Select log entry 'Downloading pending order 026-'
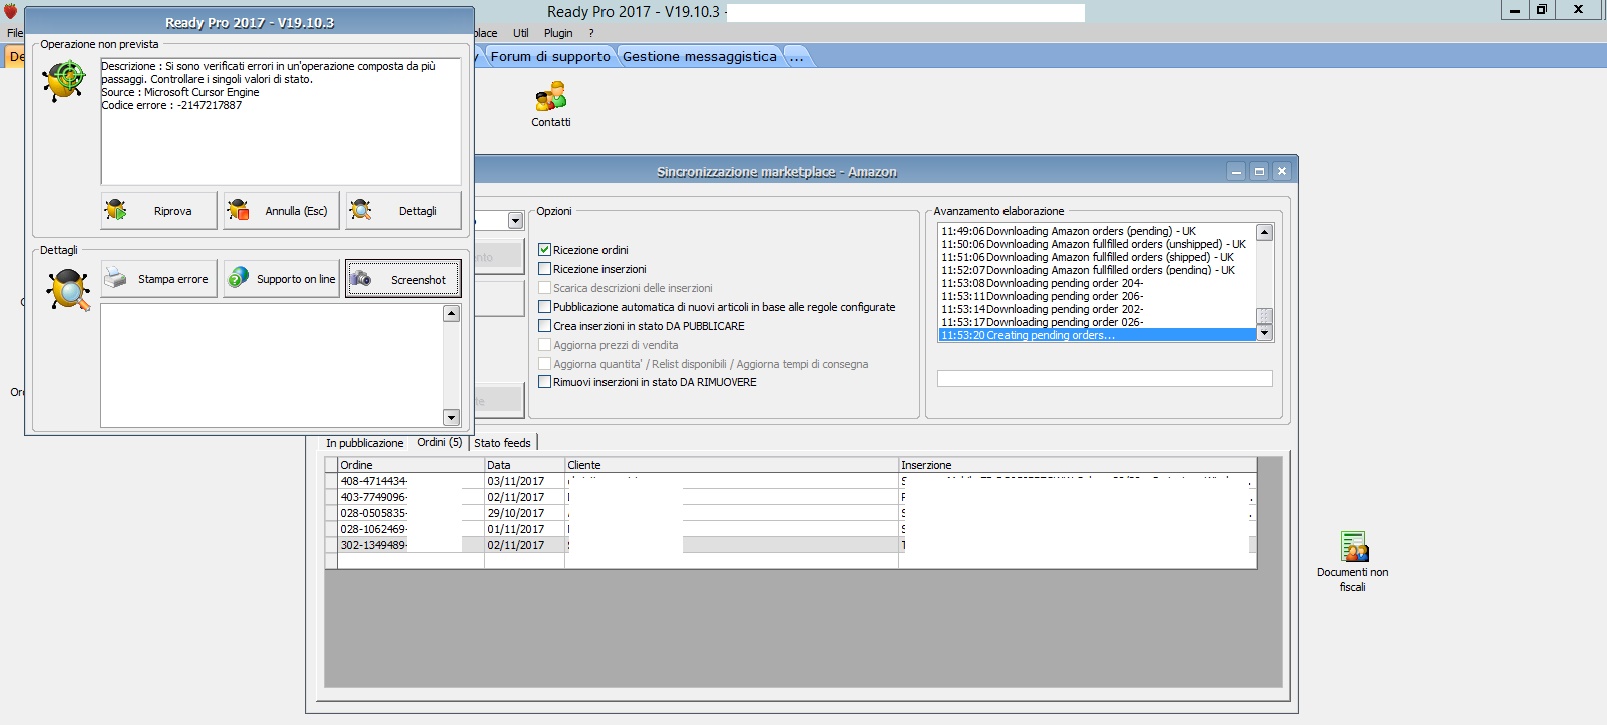Image resolution: width=1607 pixels, height=725 pixels. point(1097,322)
